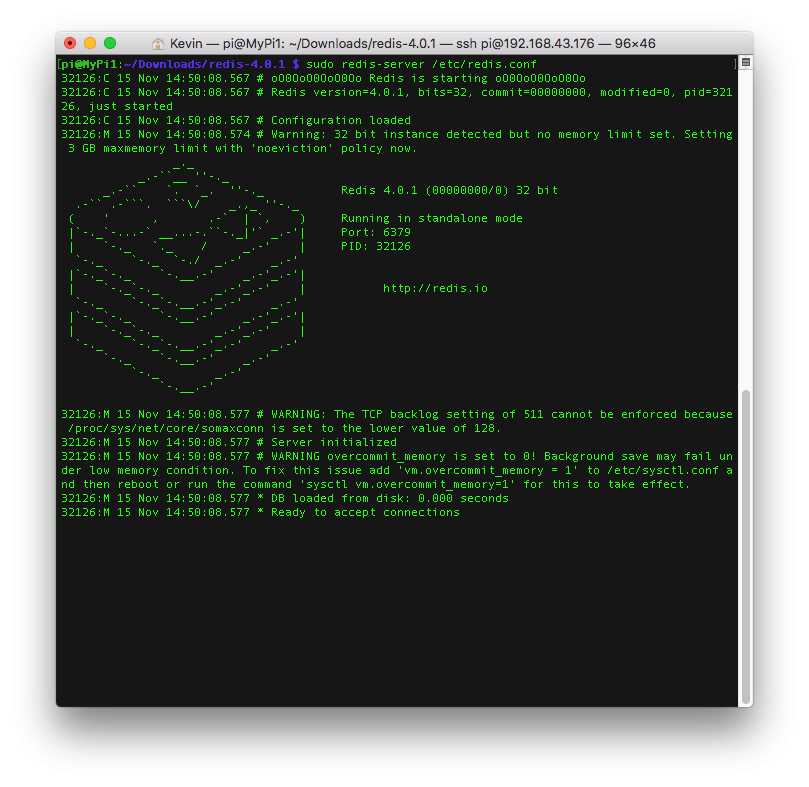Click the home folder icon in title bar
The width and height of the screenshot is (809, 787).
(x=158, y=44)
